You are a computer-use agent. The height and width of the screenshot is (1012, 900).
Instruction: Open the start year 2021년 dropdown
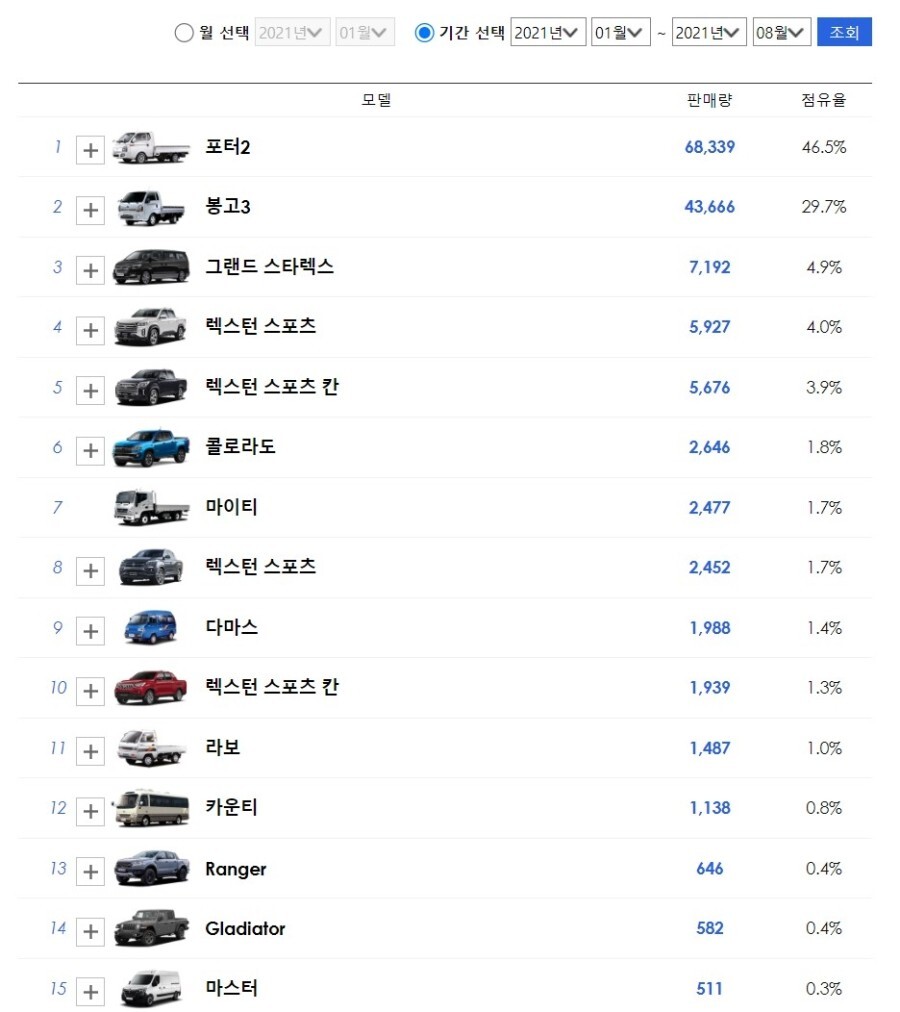(547, 32)
